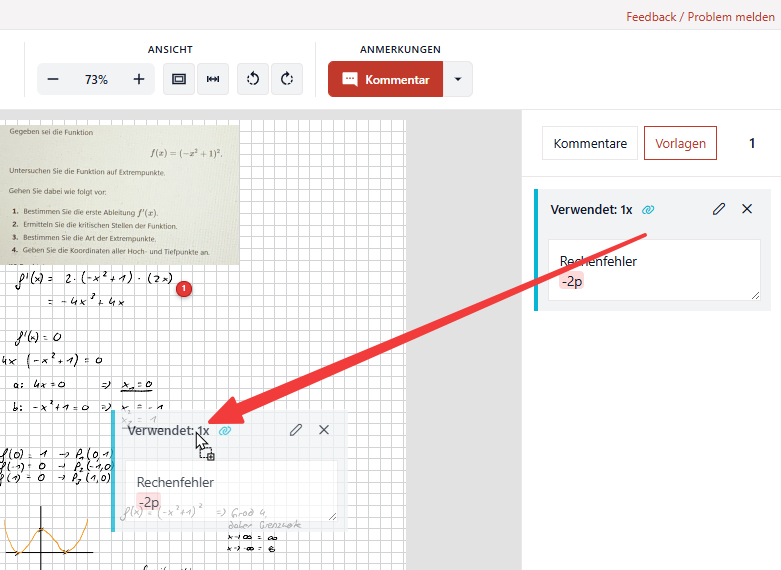781x570 pixels.
Task: Click the link icon on the dragged template card
Action: 225,430
